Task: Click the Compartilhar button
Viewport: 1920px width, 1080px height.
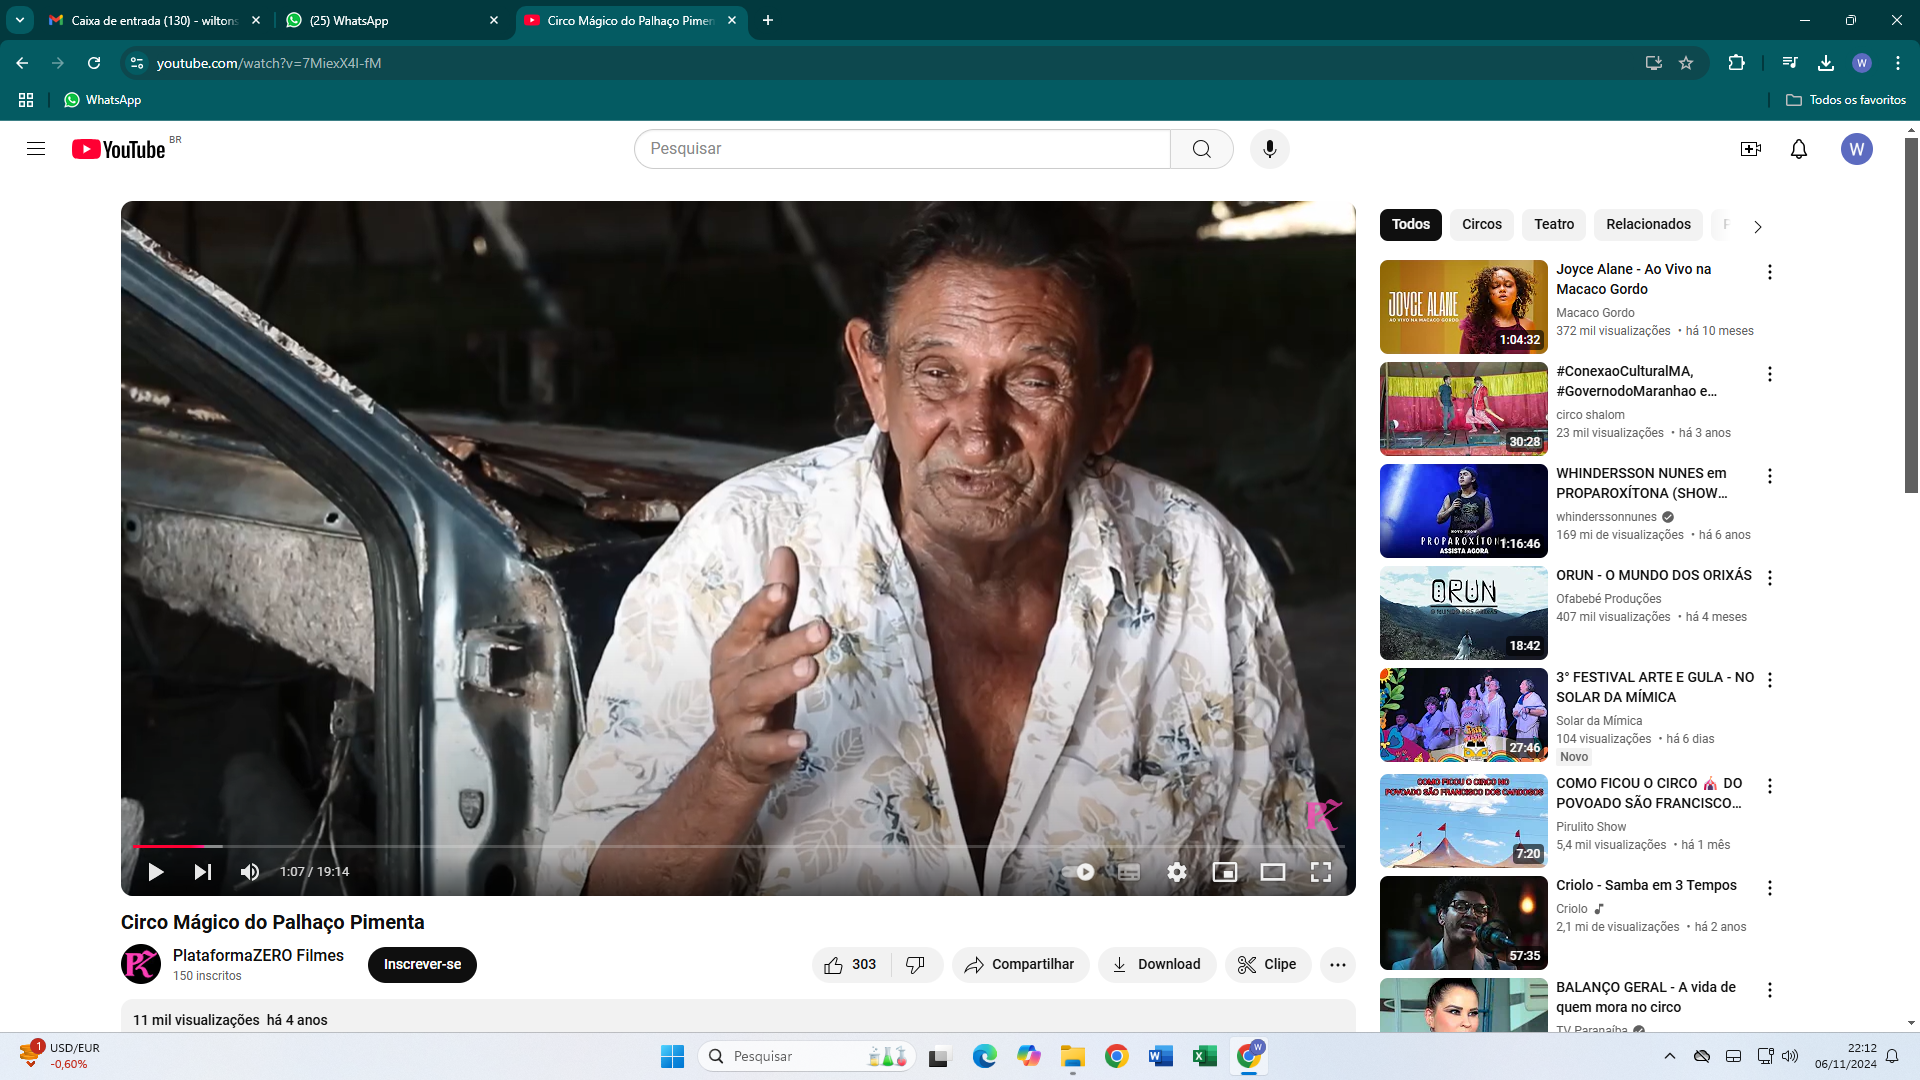Action: 1020,965
